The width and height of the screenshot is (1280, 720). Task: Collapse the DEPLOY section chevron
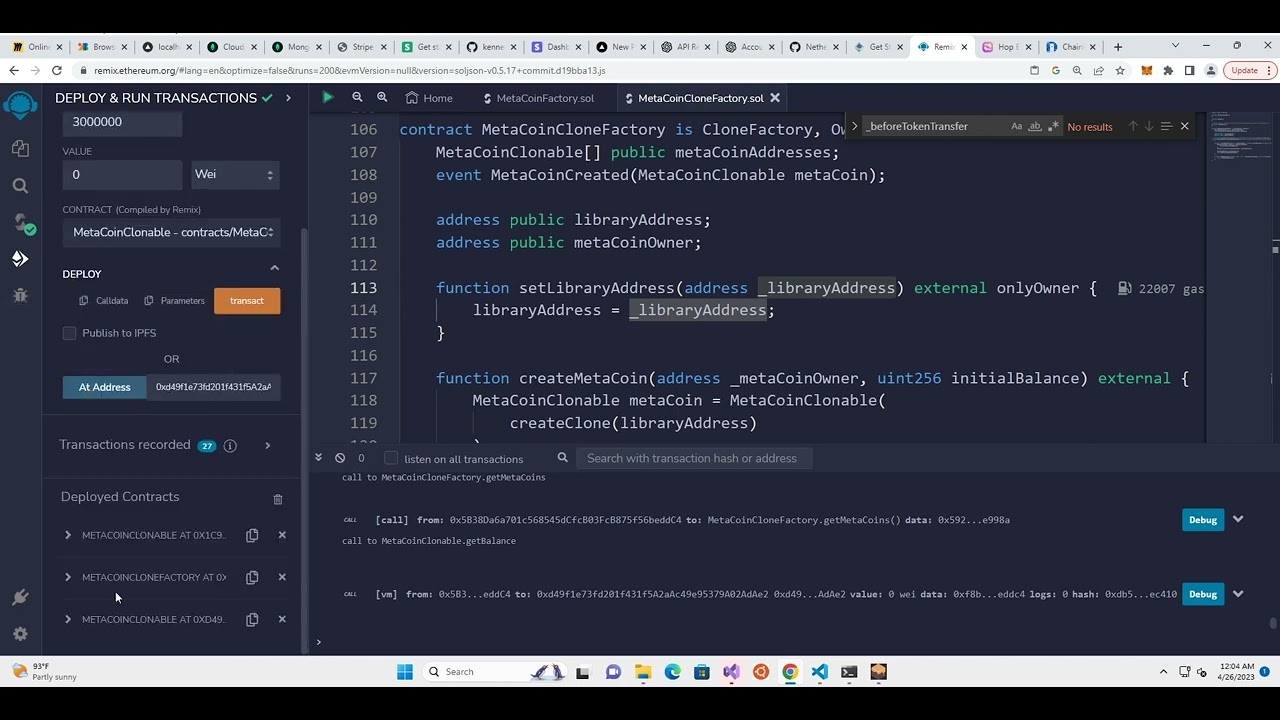point(274,268)
